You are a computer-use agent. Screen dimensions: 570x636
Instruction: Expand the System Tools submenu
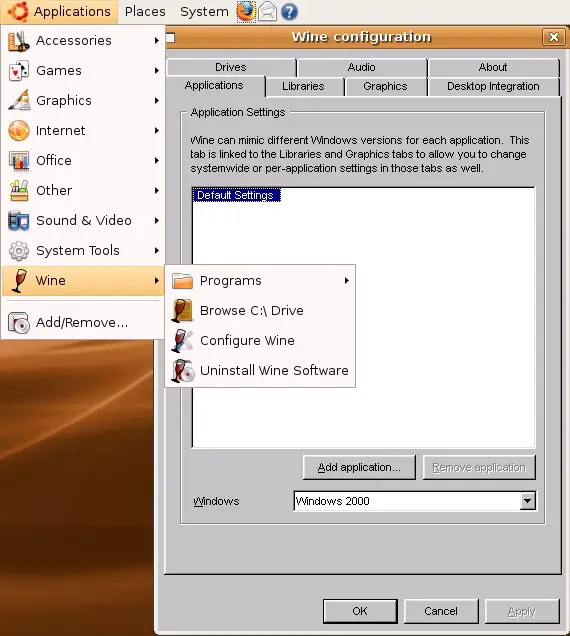(x=83, y=251)
